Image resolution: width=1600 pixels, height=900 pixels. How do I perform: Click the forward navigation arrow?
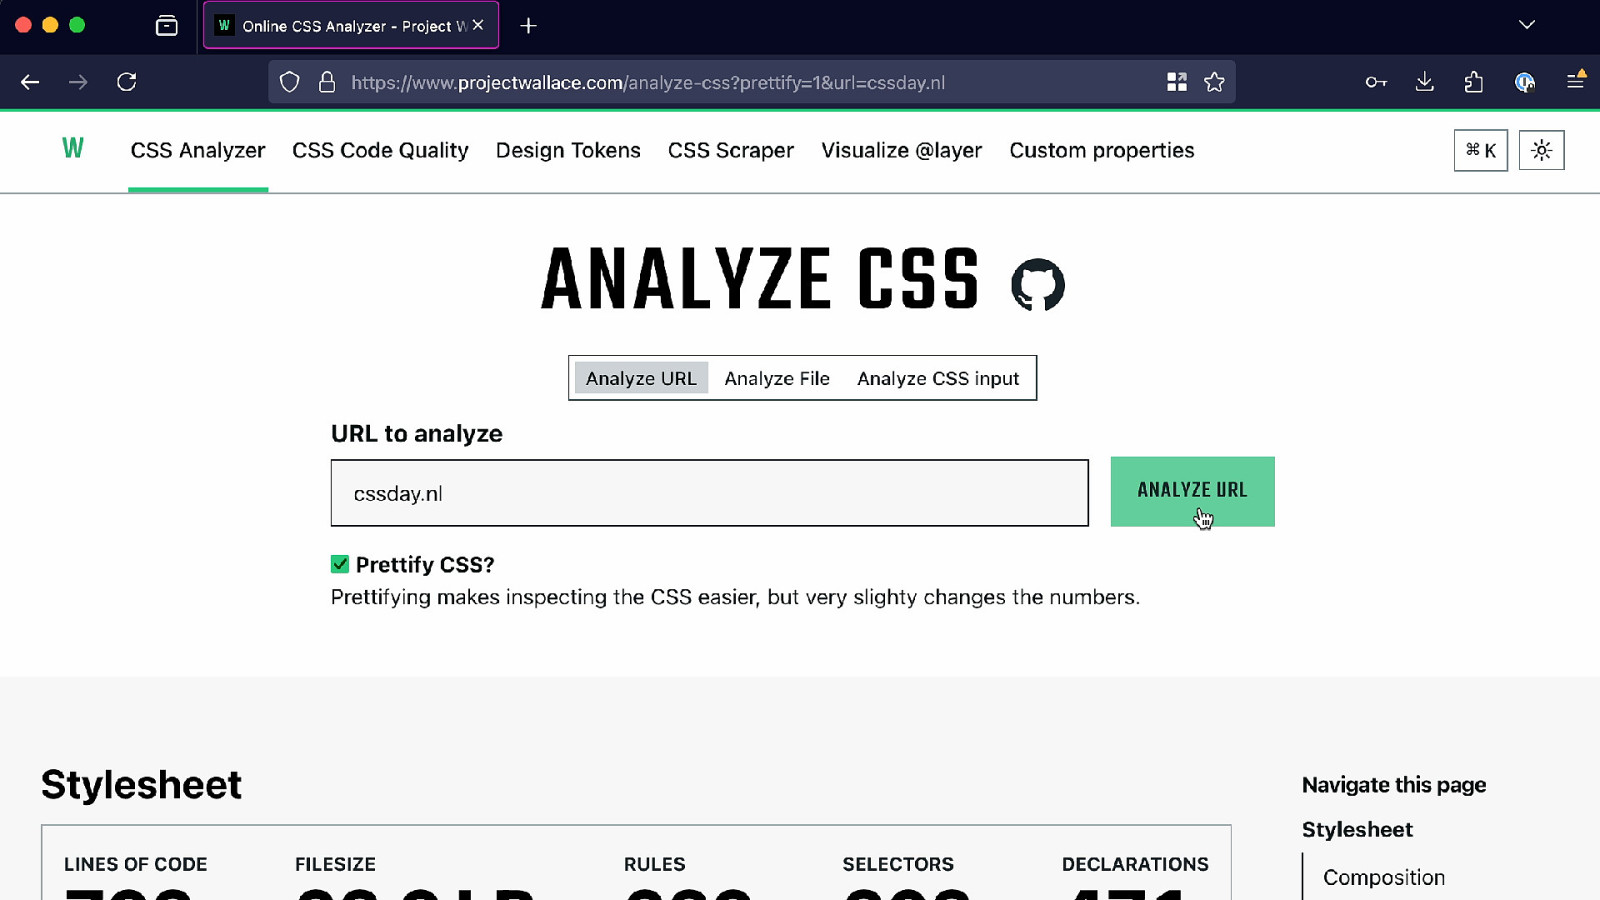click(78, 82)
